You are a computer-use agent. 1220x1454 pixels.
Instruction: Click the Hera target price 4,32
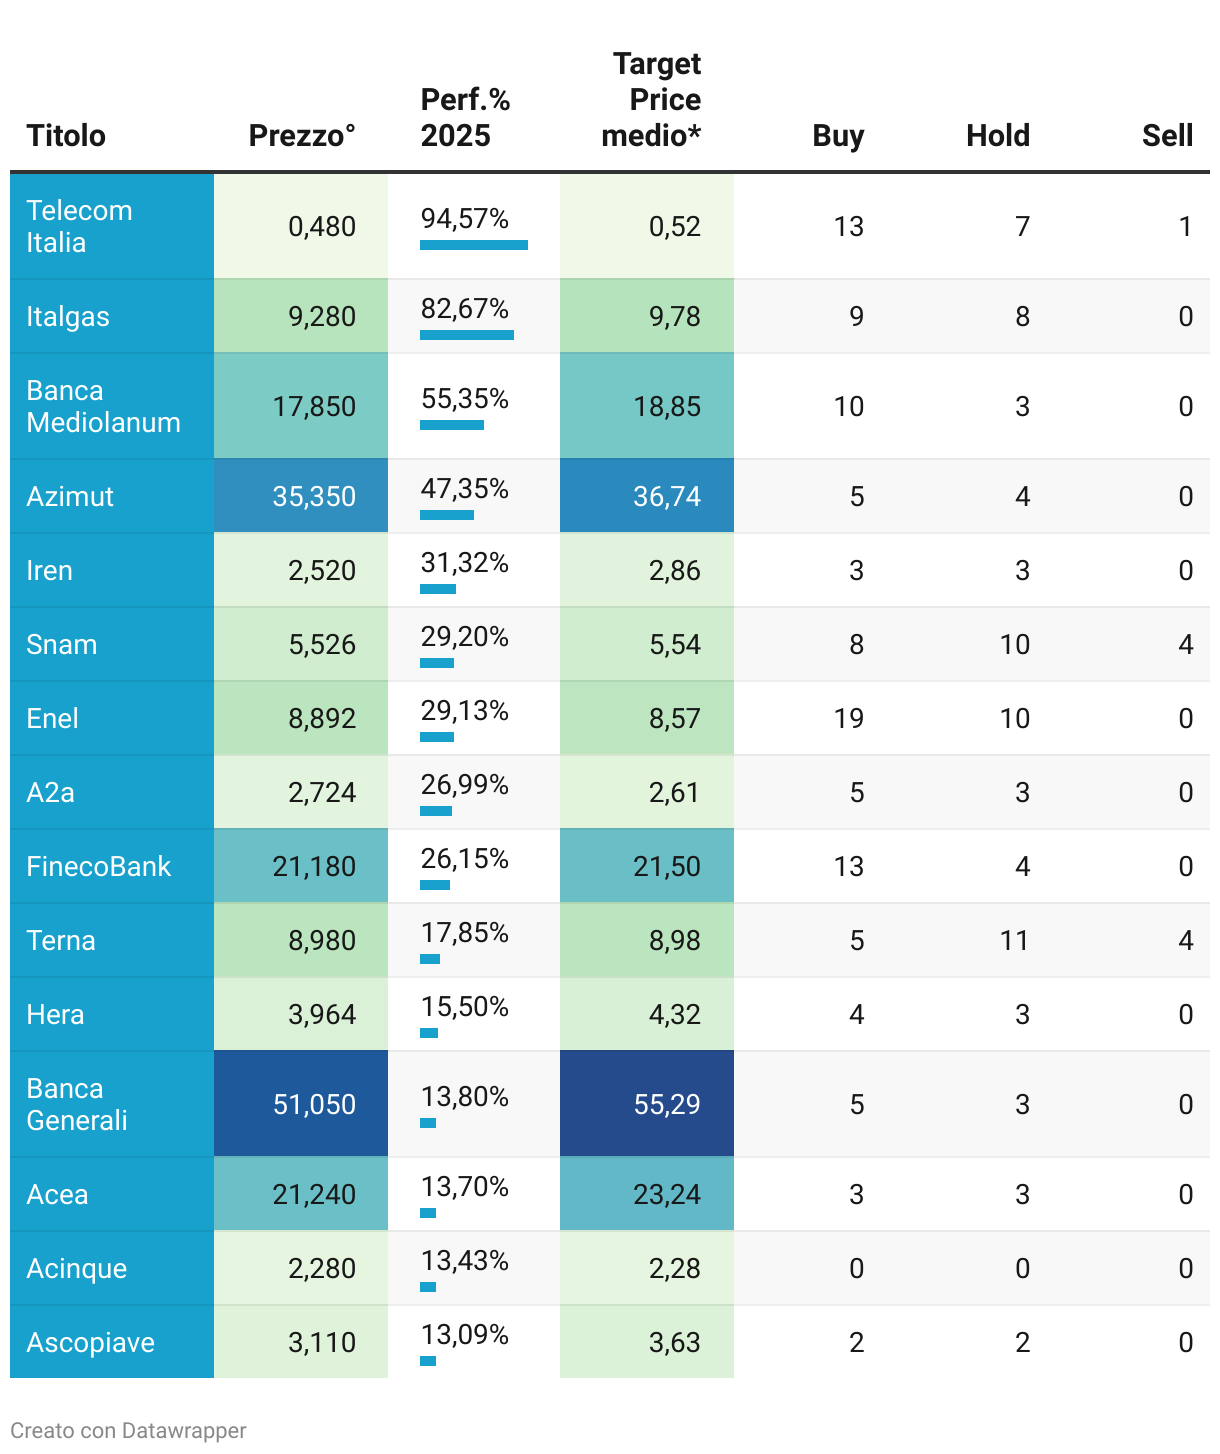tap(675, 1014)
